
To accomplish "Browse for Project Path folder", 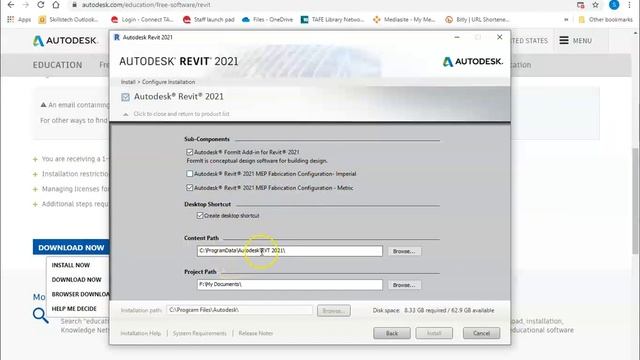I will pyautogui.click(x=404, y=285).
